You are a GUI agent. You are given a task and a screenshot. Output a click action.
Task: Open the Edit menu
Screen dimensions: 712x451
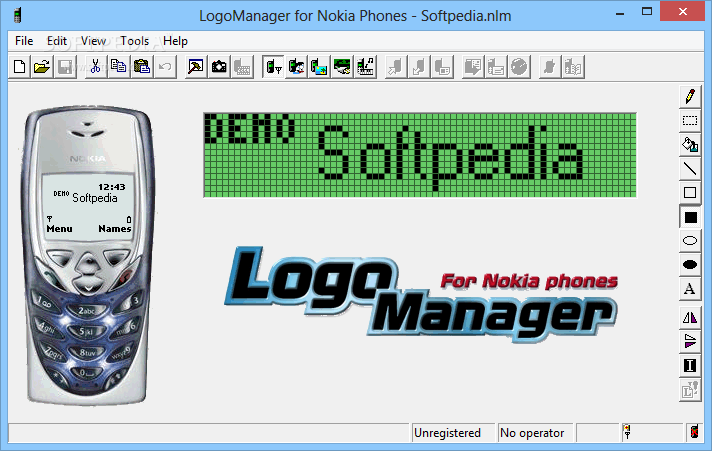coord(57,41)
